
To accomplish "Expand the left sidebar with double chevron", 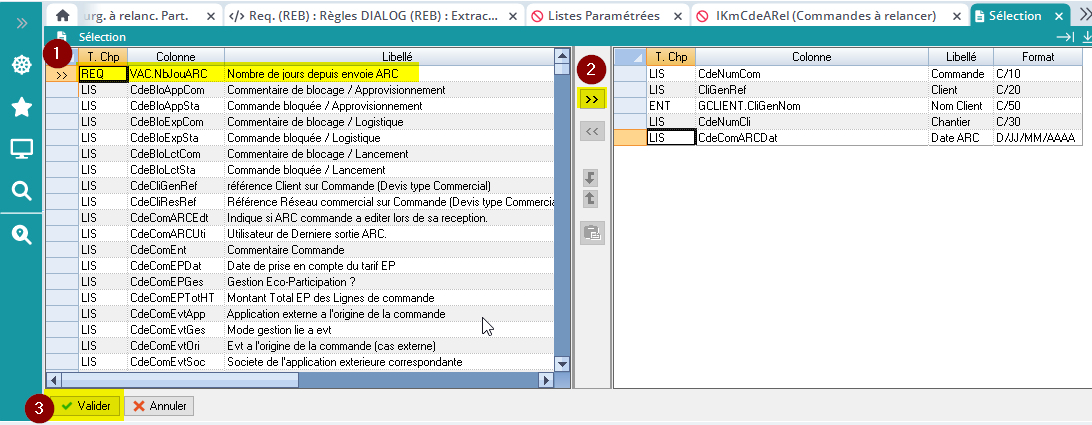I will coord(21,21).
